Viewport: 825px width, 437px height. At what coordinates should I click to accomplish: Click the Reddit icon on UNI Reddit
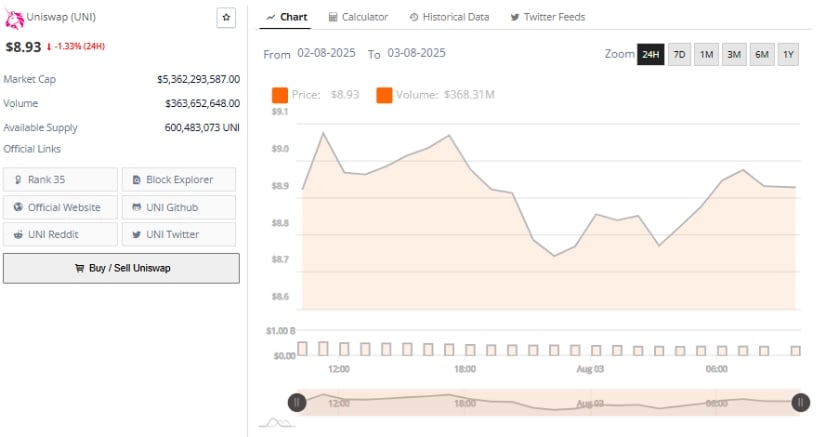18,235
